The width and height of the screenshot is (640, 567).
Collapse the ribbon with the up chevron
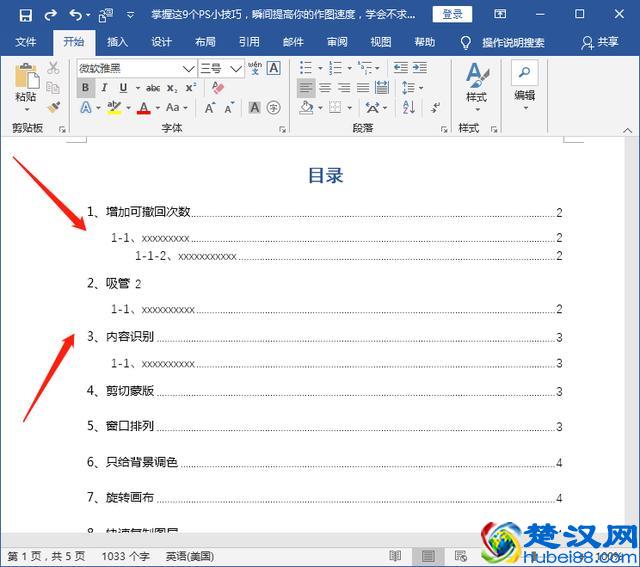[x=628, y=131]
